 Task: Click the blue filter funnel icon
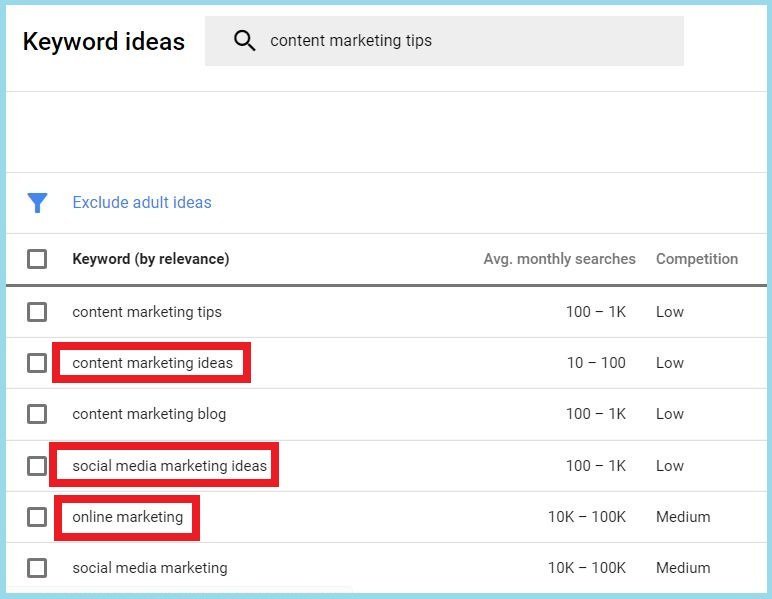click(37, 202)
